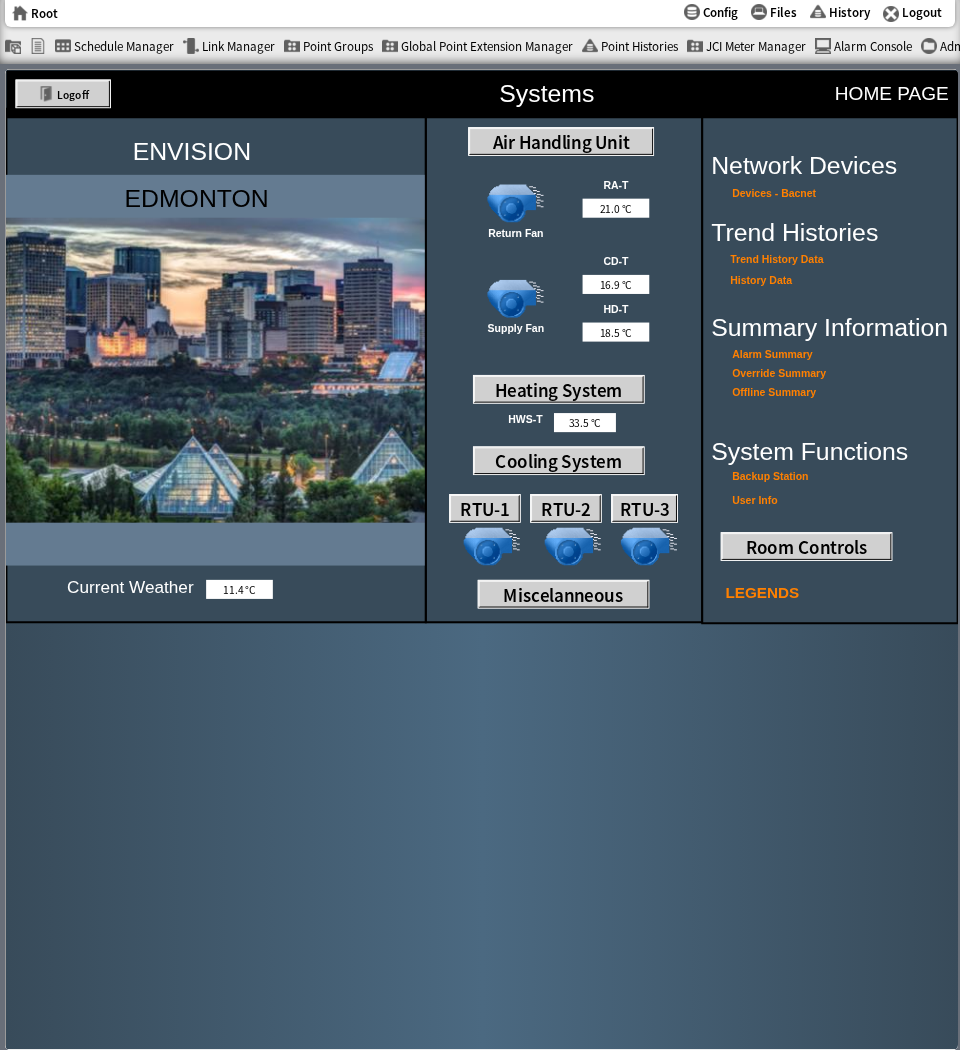Image resolution: width=960 pixels, height=1050 pixels.
Task: Click the Return Fan icon
Action: (x=514, y=203)
